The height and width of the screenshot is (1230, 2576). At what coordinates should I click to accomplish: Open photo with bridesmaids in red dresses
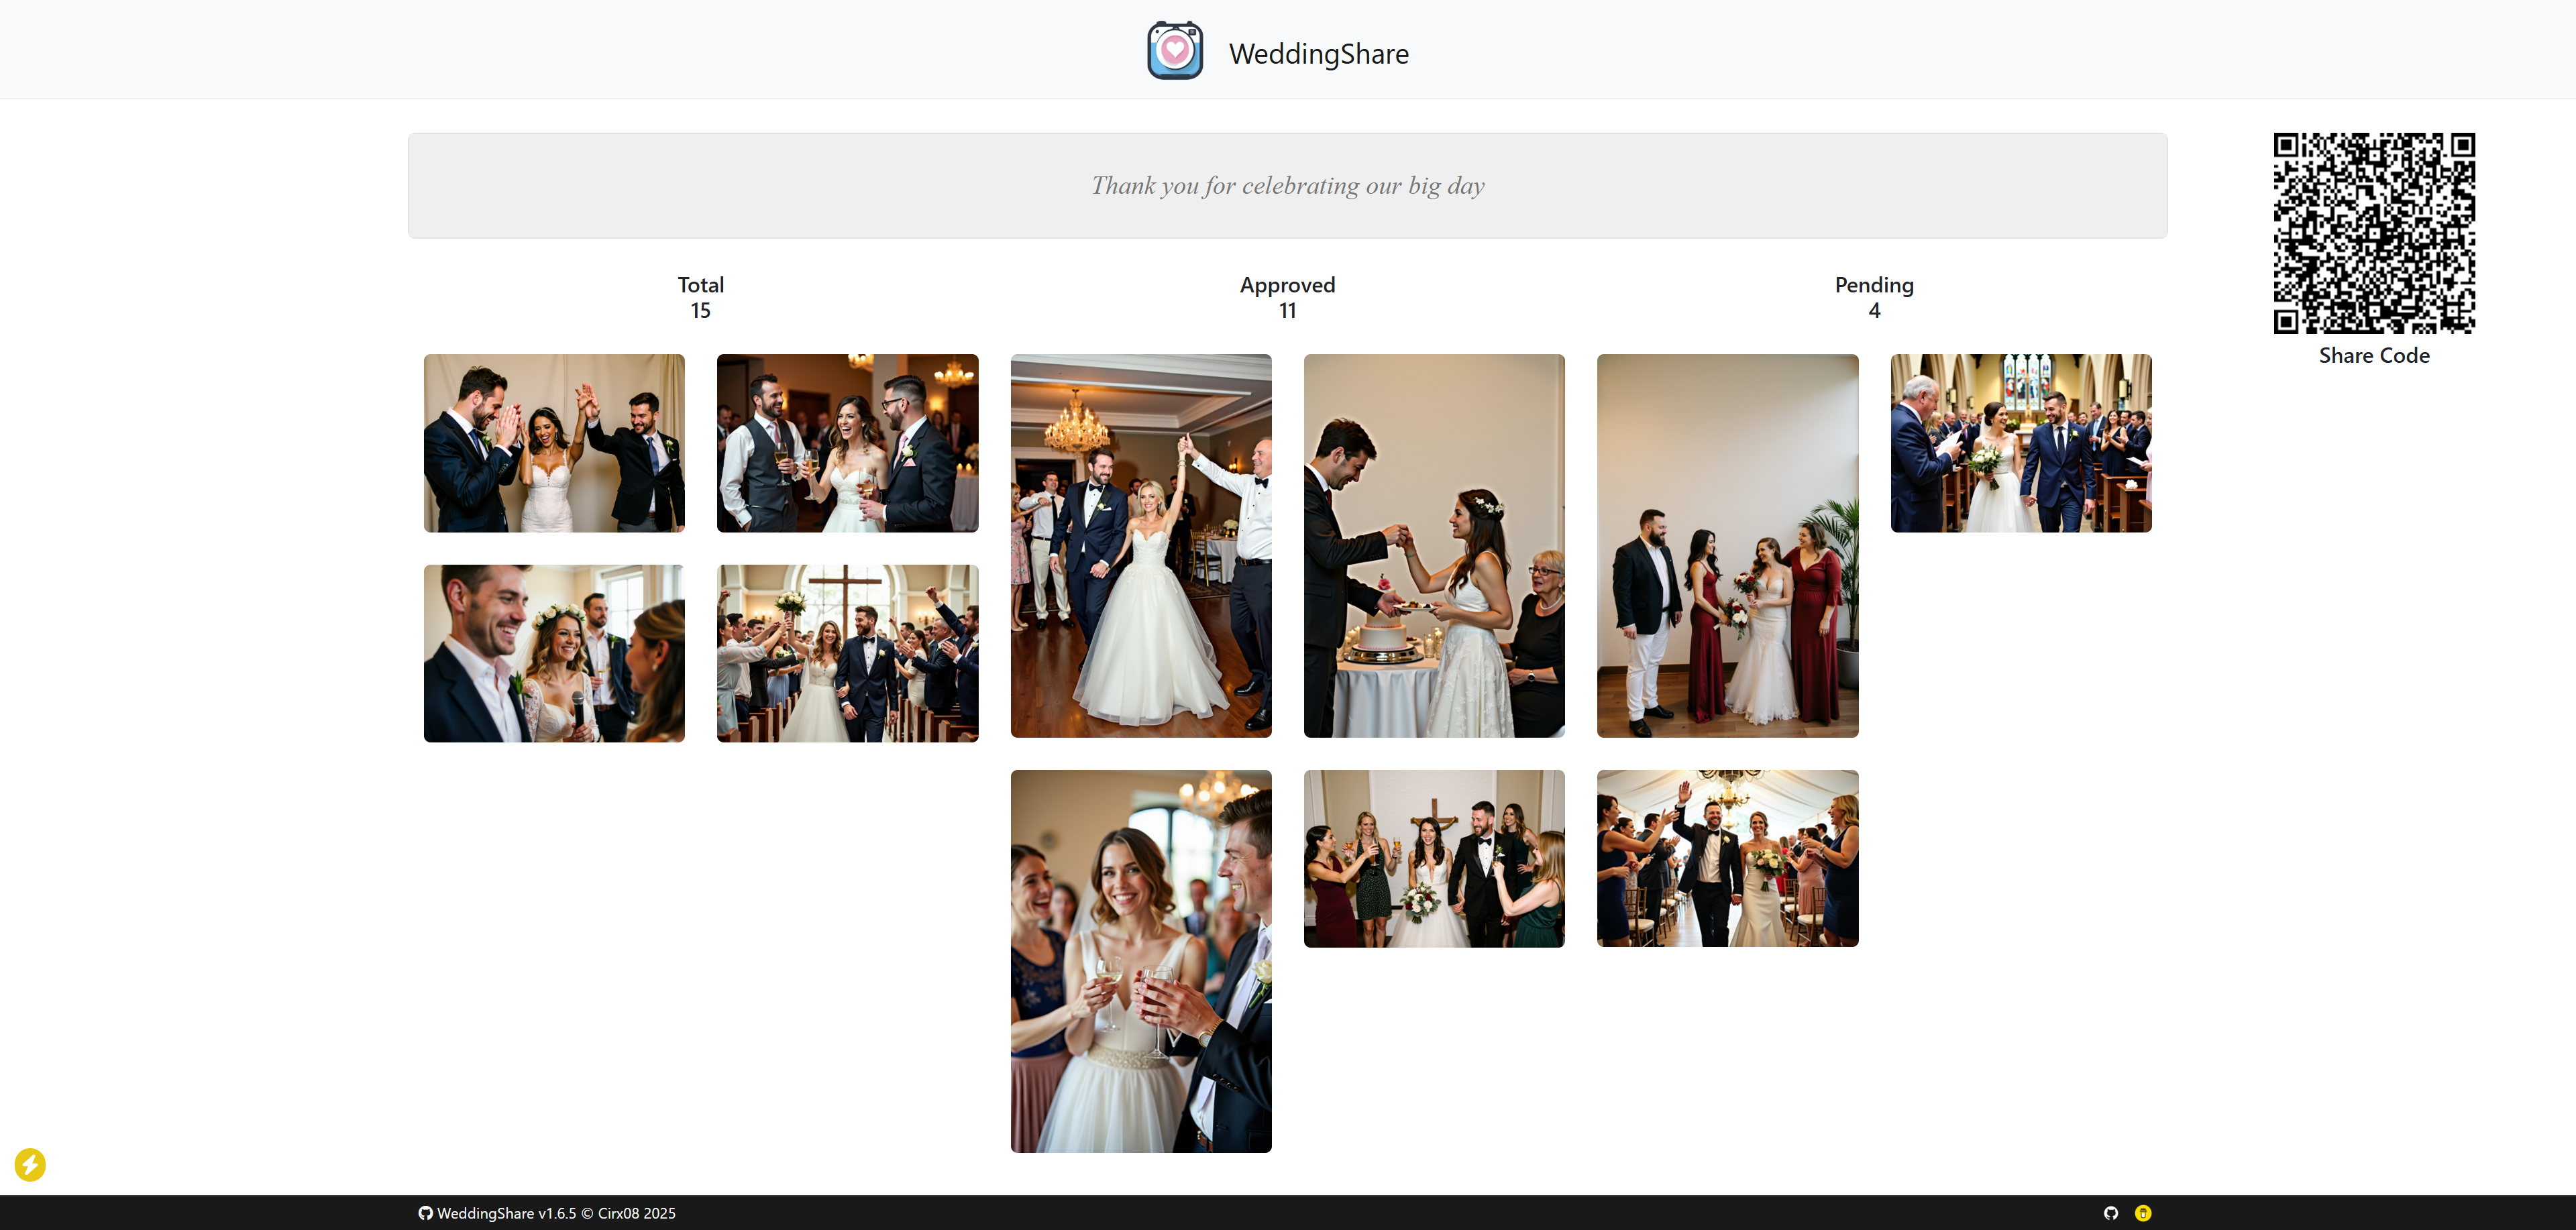pyautogui.click(x=1727, y=546)
